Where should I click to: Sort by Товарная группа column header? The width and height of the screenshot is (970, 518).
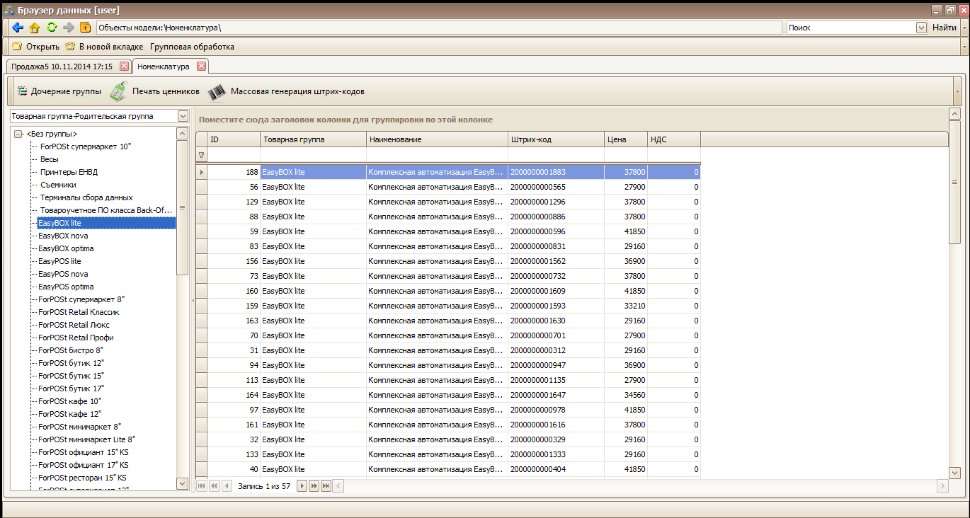tap(313, 139)
